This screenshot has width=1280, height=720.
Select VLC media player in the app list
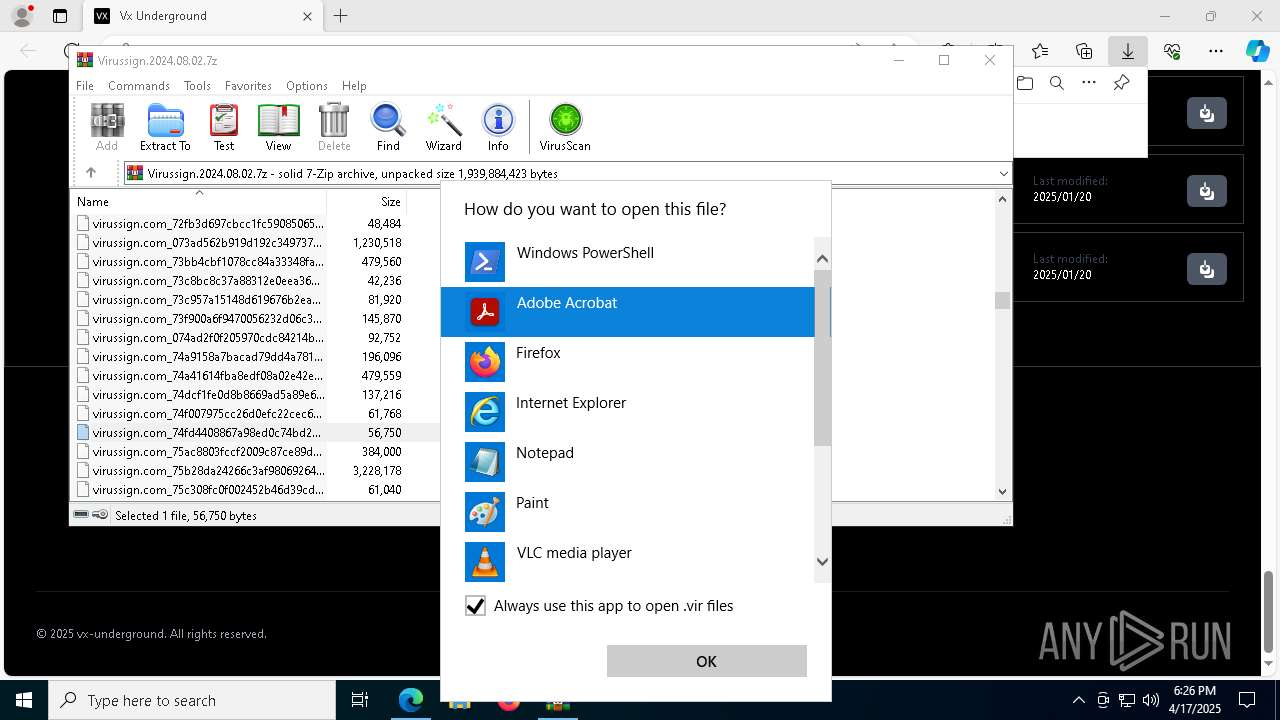coord(628,562)
